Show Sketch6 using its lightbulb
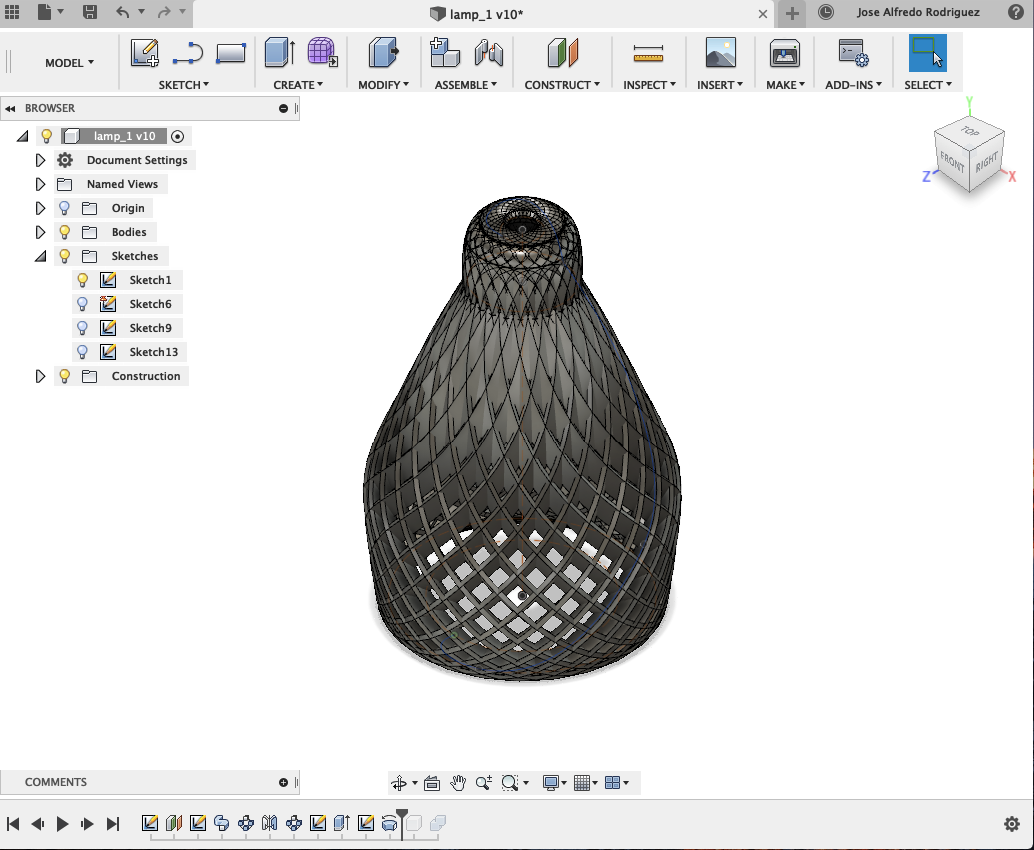This screenshot has width=1034, height=850. coord(82,304)
